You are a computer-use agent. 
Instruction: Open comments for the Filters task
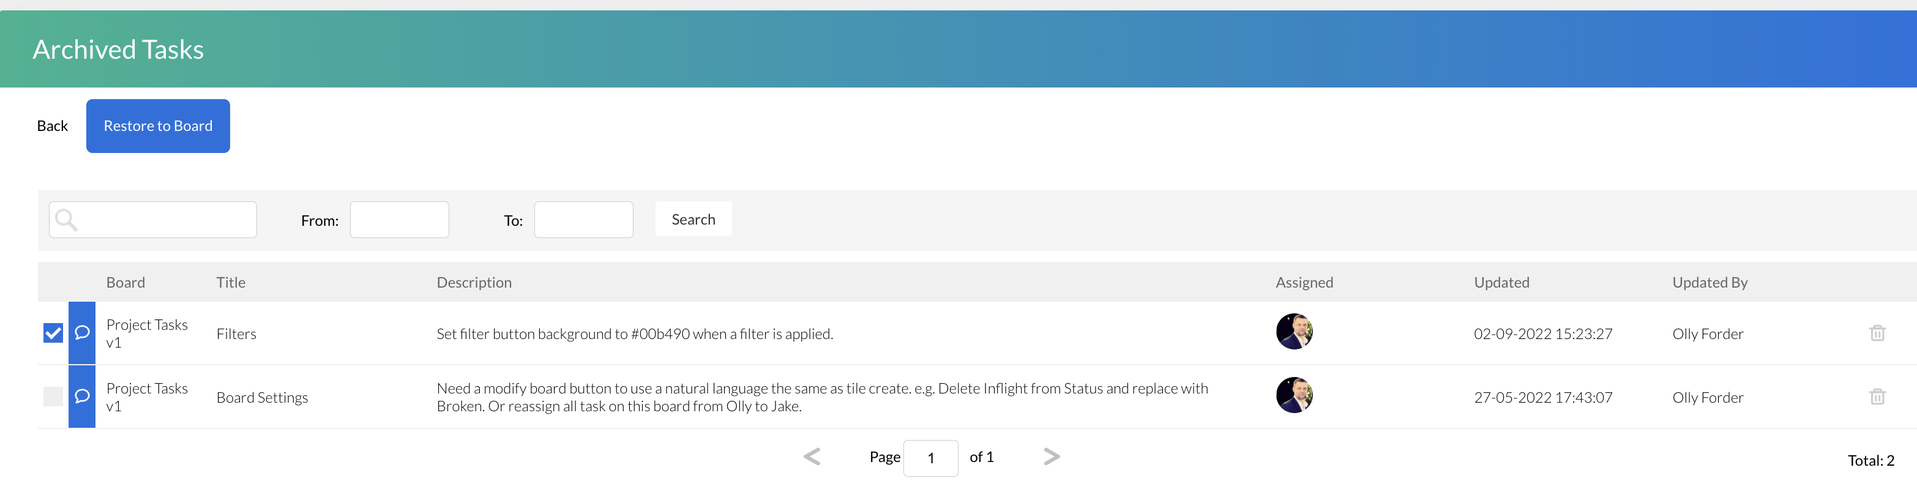tap(82, 333)
